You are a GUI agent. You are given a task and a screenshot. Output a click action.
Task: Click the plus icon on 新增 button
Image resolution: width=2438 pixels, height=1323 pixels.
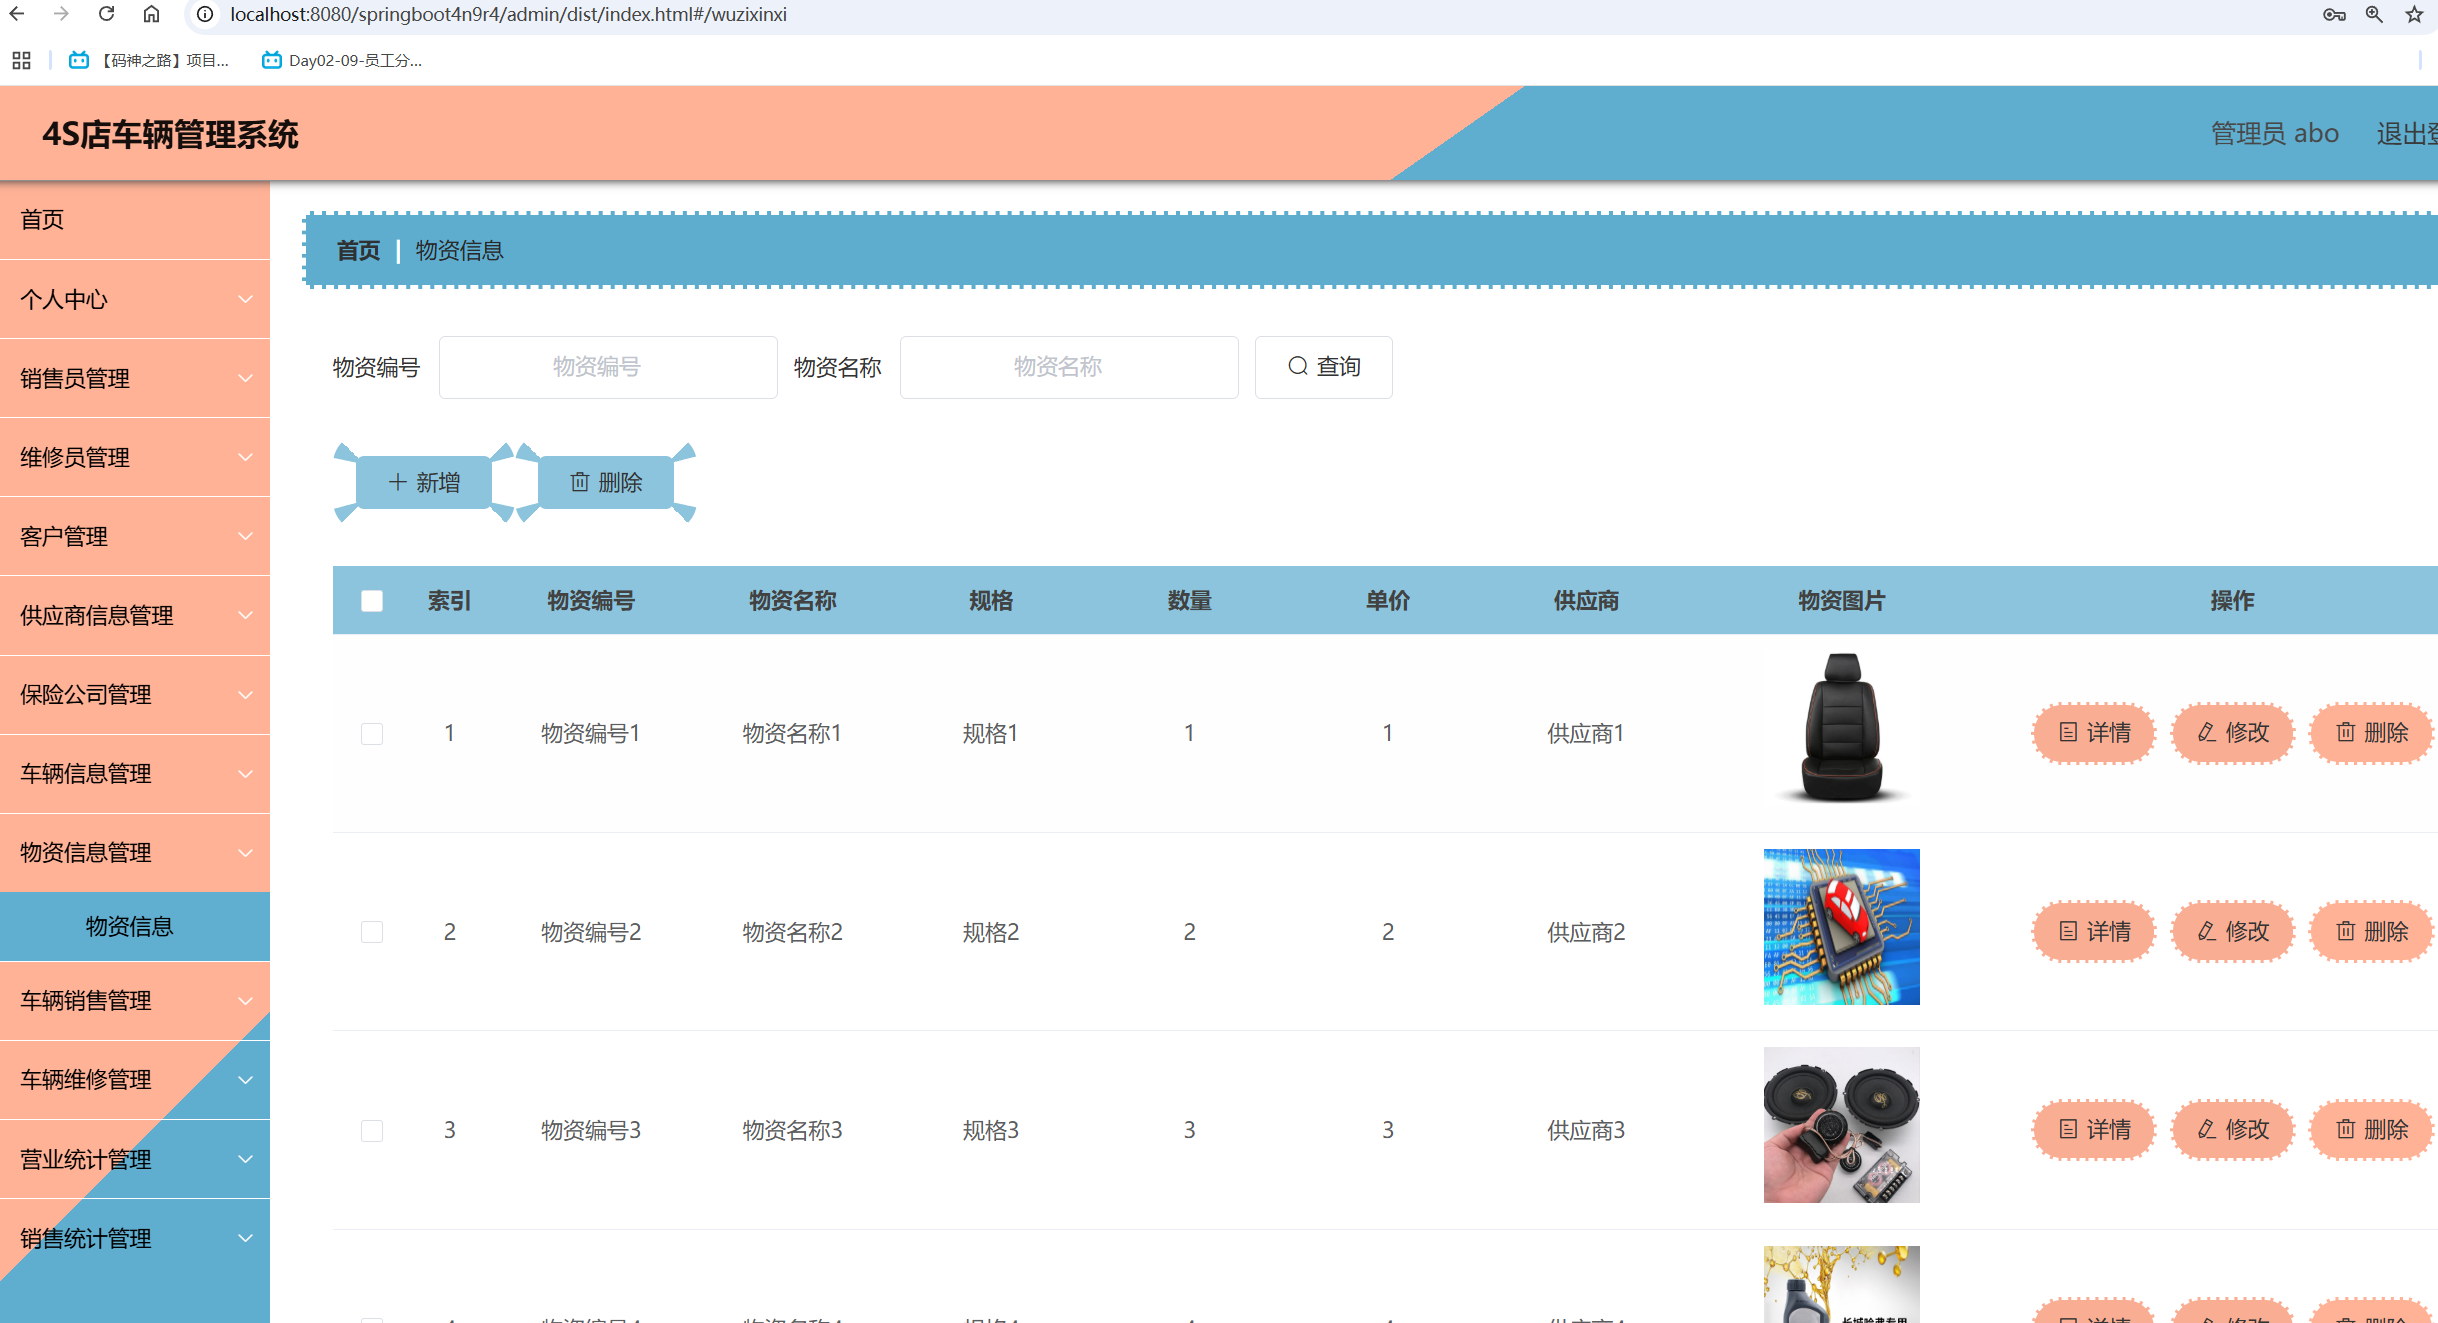tap(397, 482)
